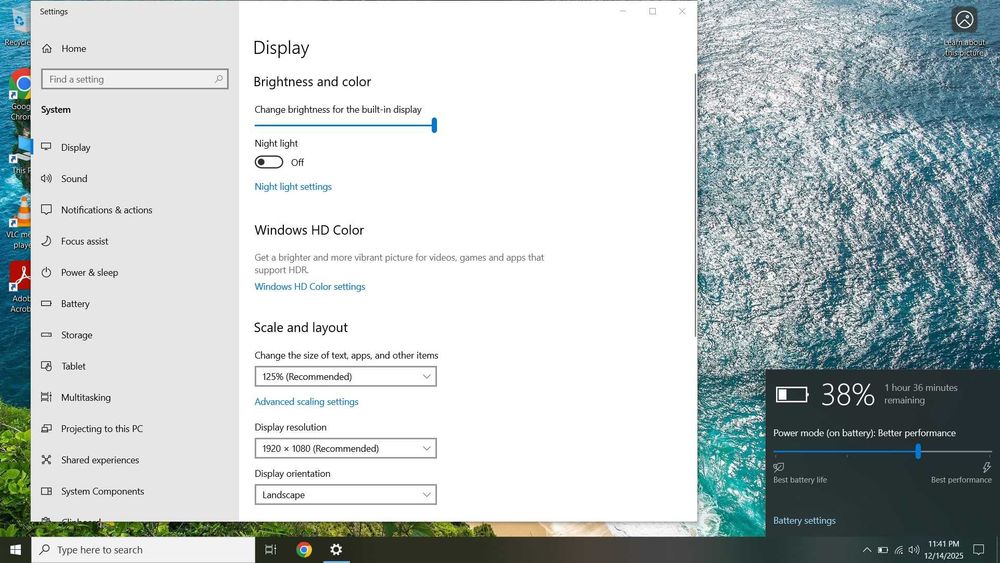Select the Display monitor icon in sidebar
1000x563 pixels.
point(47,147)
